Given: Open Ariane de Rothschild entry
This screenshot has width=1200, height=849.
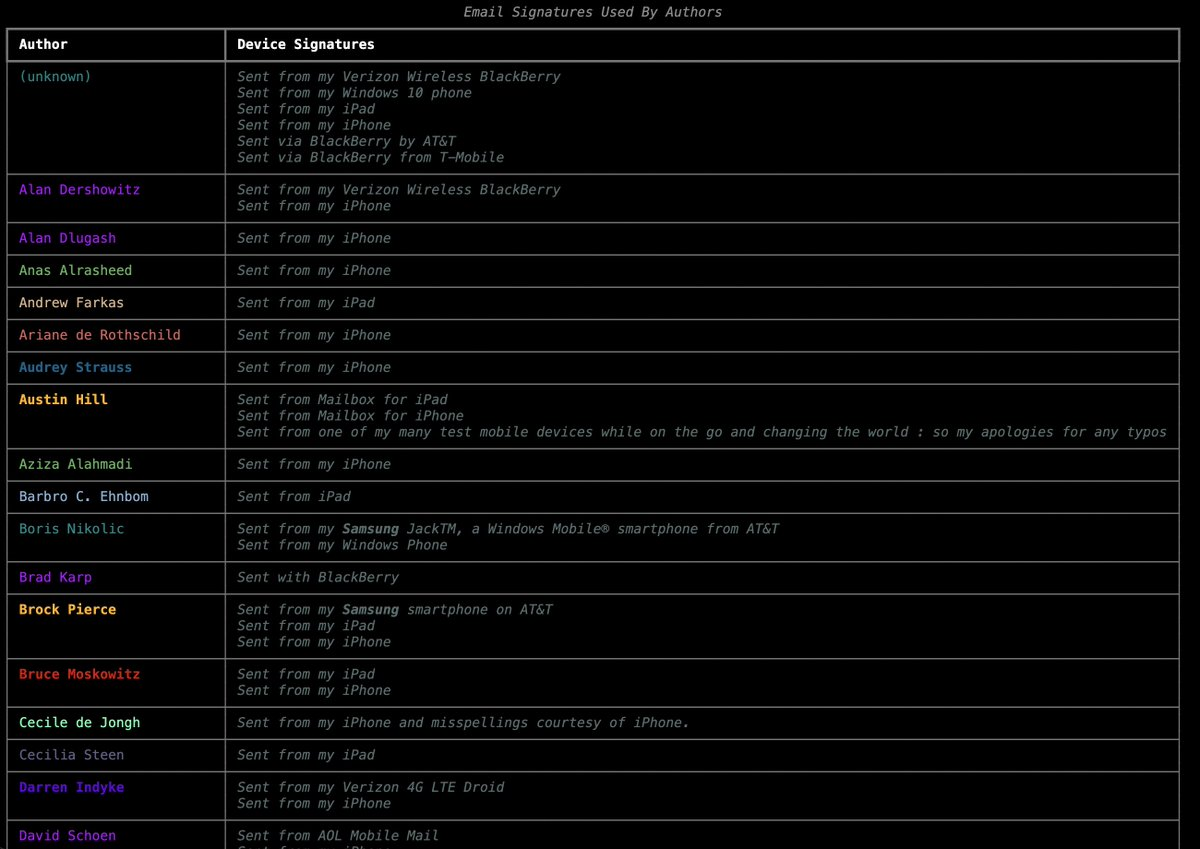Looking at the screenshot, I should click(x=99, y=335).
